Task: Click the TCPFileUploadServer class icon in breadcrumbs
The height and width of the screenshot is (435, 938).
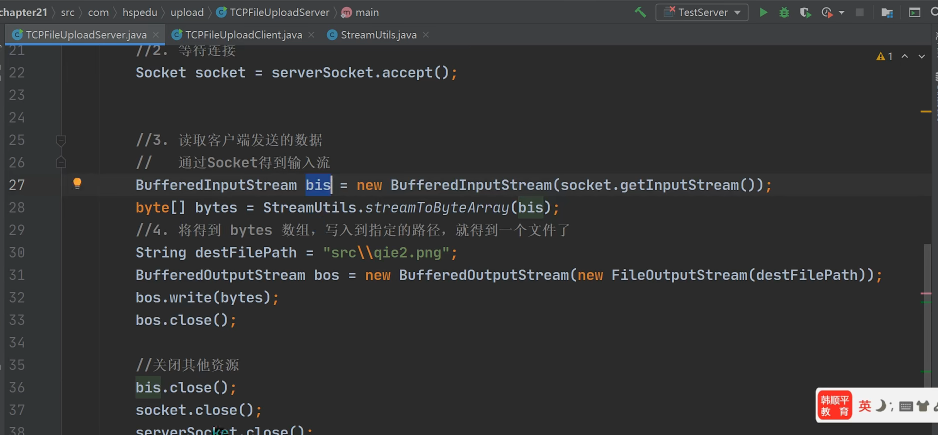Action: [221, 12]
